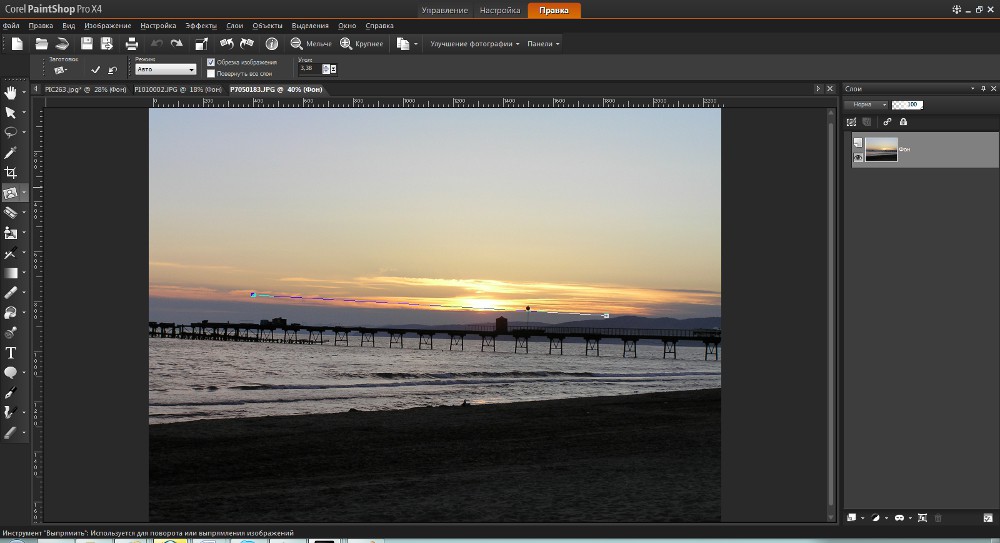1000x543 pixels.
Task: Select the Pan hand tool
Action: pos(11,93)
